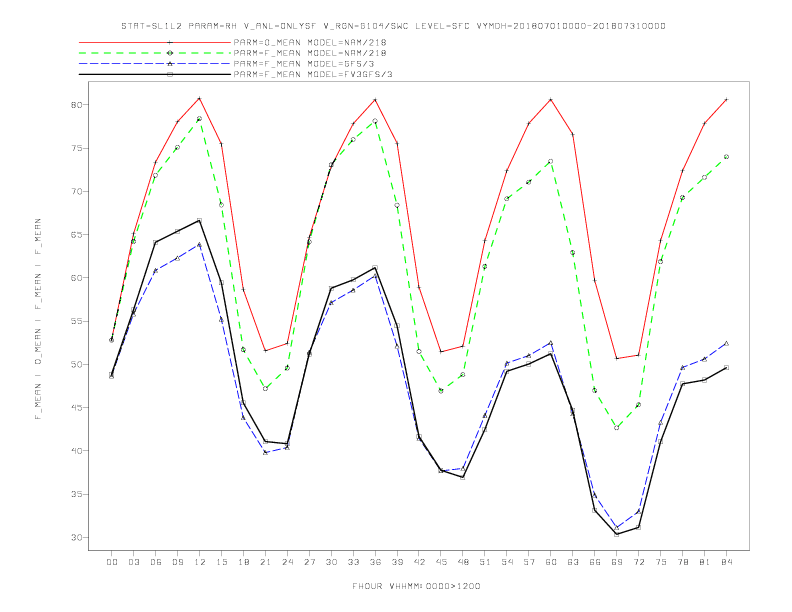Screen dimensions: 792x612
Task: Click the x-axis label FHOUR VHHMM:0000>1200
Action: click(x=416, y=586)
